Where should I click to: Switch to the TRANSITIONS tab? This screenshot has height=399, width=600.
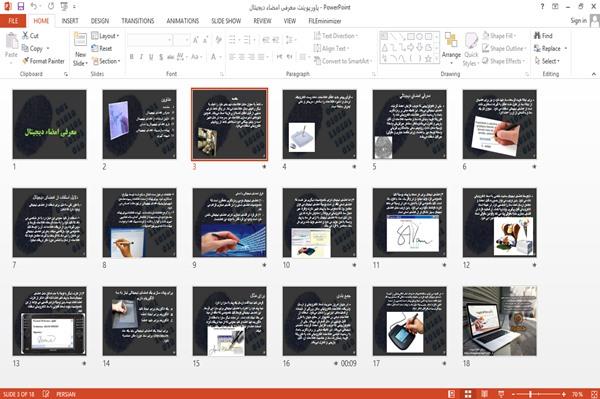point(138,21)
